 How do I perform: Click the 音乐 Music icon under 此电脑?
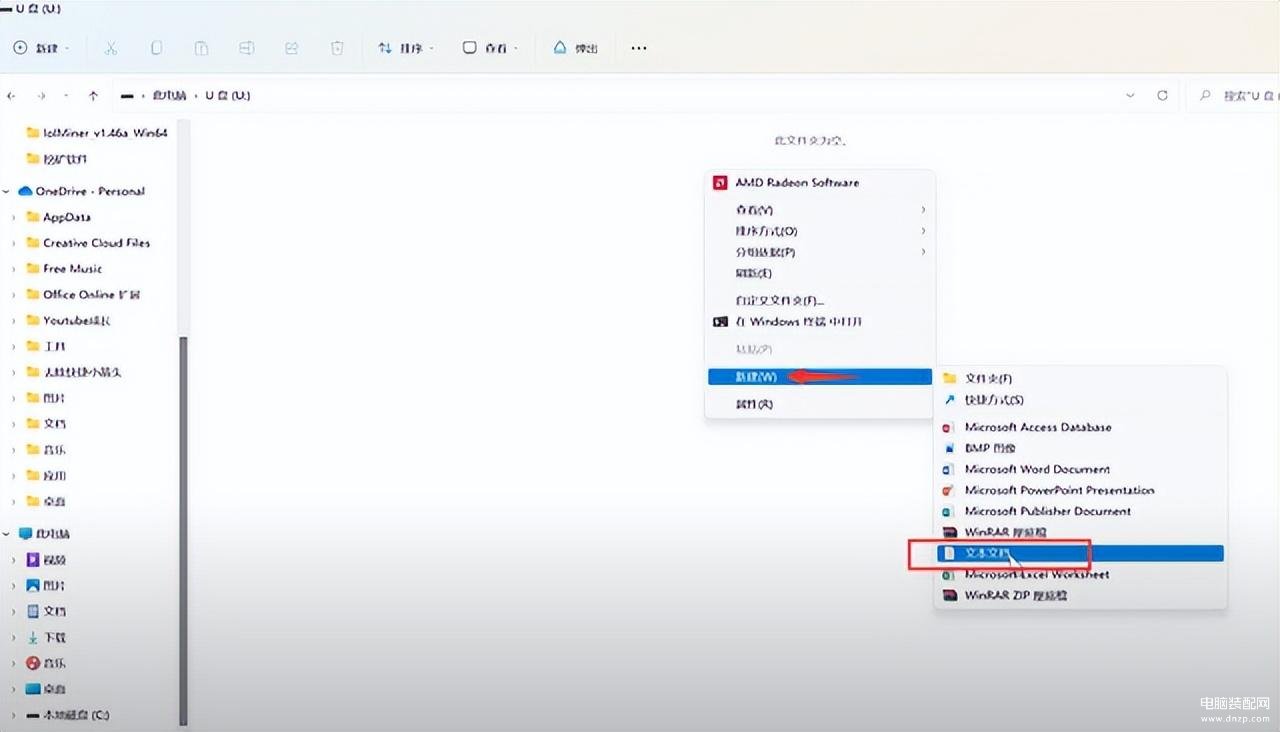[33, 663]
